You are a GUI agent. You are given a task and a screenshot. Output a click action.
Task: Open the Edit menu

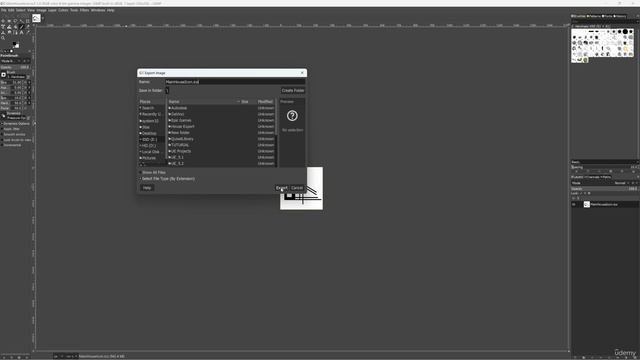[11, 10]
